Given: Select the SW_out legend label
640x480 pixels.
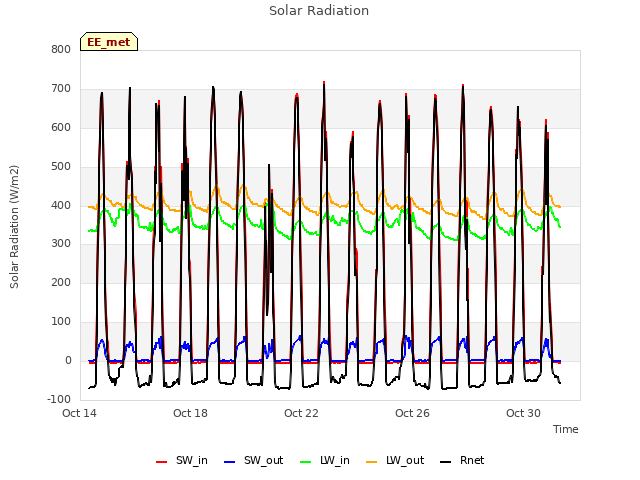Looking at the screenshot, I should 264,460.
